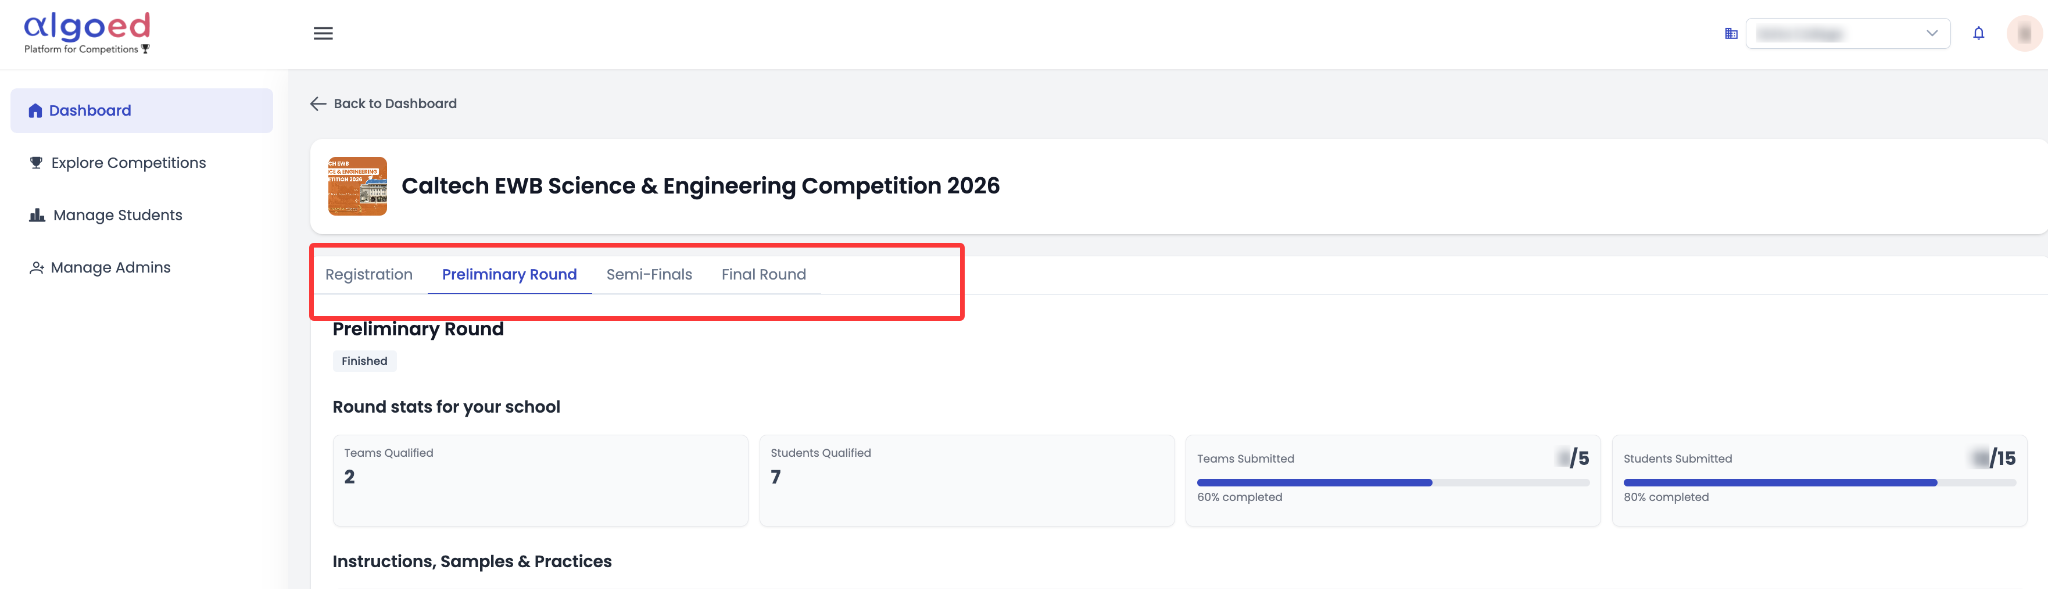
Task: Click the Dashboard home icon
Action: pos(36,111)
